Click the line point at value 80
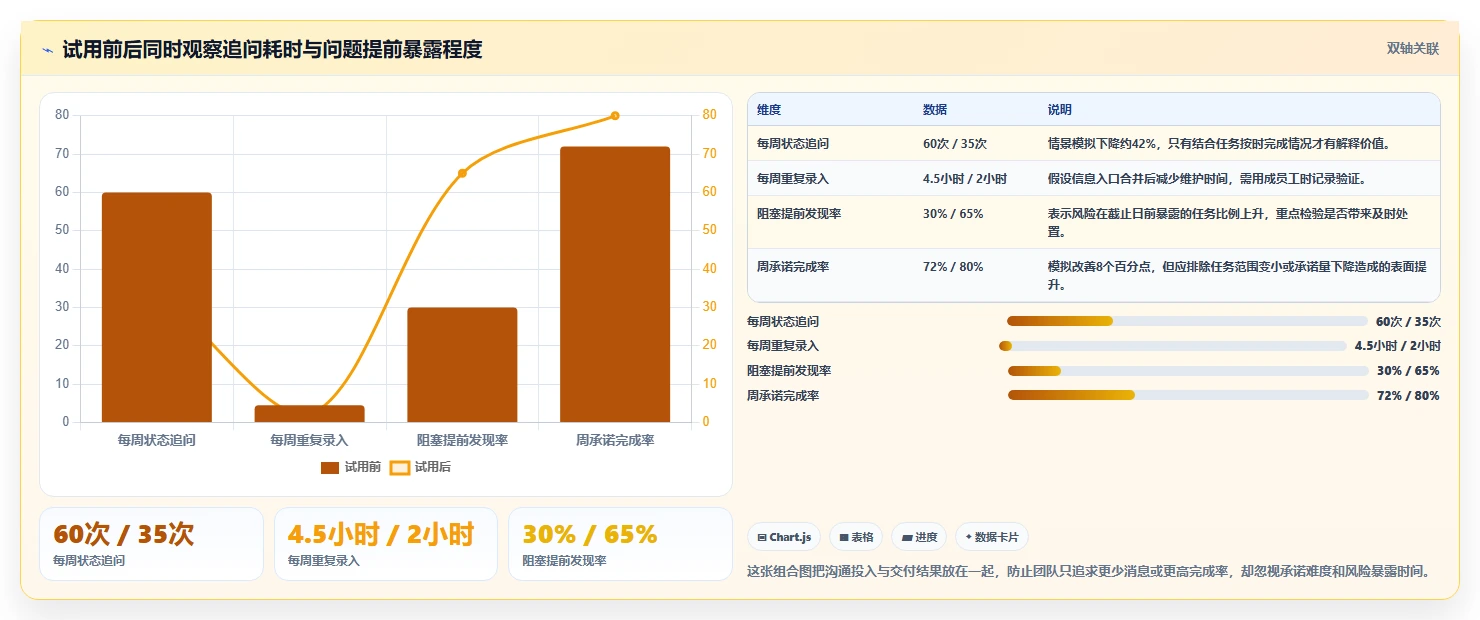1480x620 pixels. click(x=615, y=116)
